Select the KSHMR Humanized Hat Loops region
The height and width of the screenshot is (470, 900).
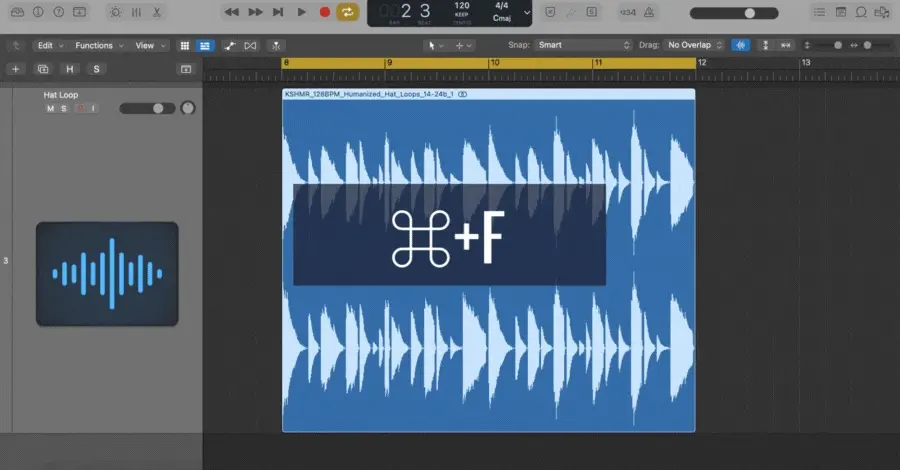click(488, 261)
